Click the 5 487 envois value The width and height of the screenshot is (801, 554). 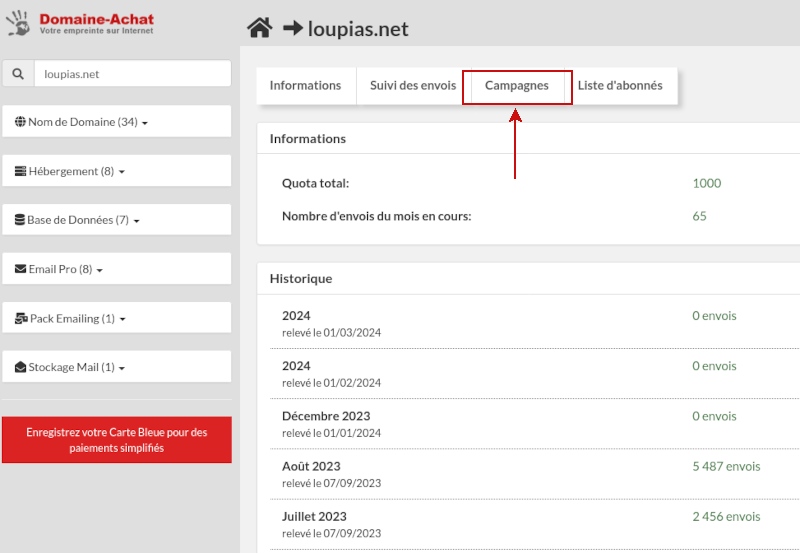[726, 466]
